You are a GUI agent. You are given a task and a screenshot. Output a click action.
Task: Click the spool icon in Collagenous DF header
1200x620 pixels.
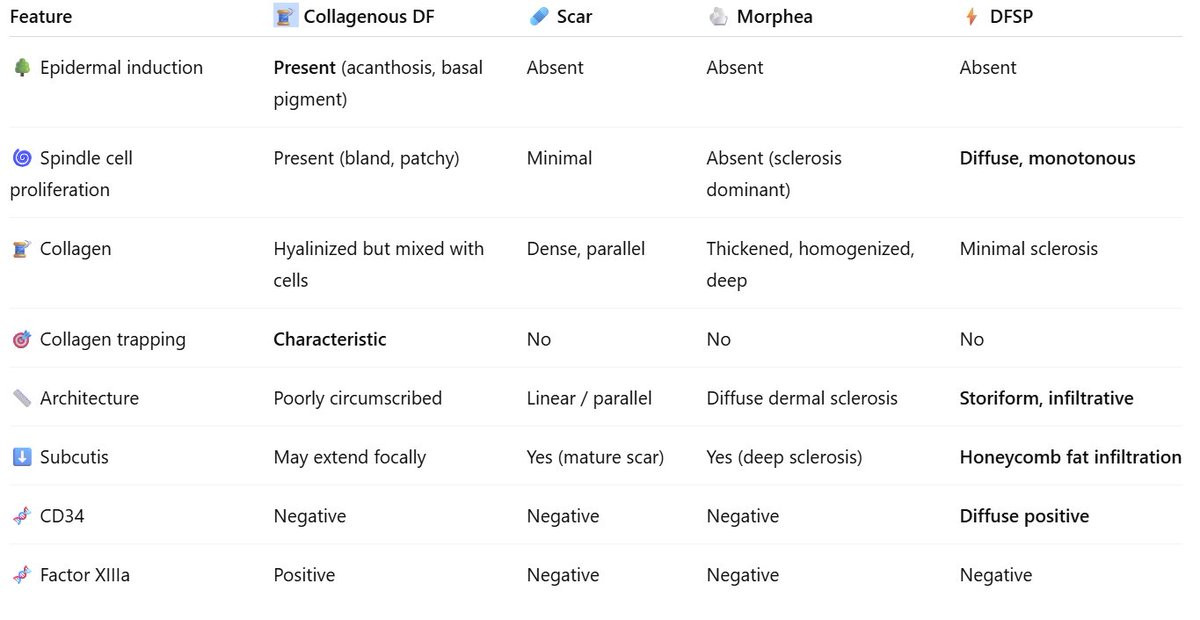click(x=286, y=16)
